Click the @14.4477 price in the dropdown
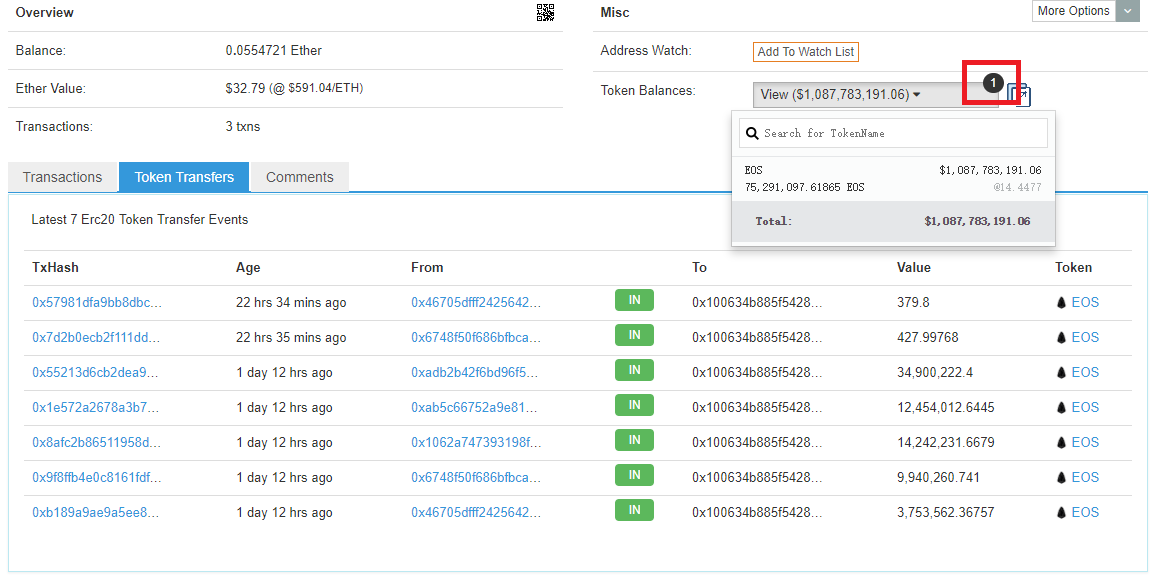 click(1017, 187)
